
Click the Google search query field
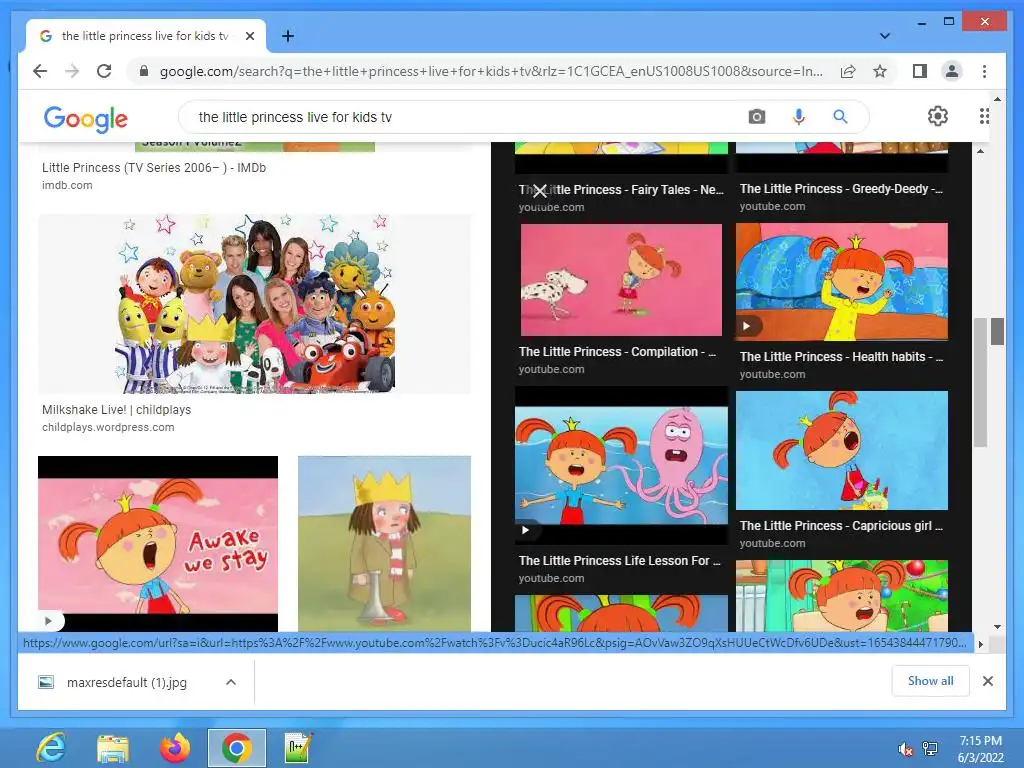[x=464, y=117]
